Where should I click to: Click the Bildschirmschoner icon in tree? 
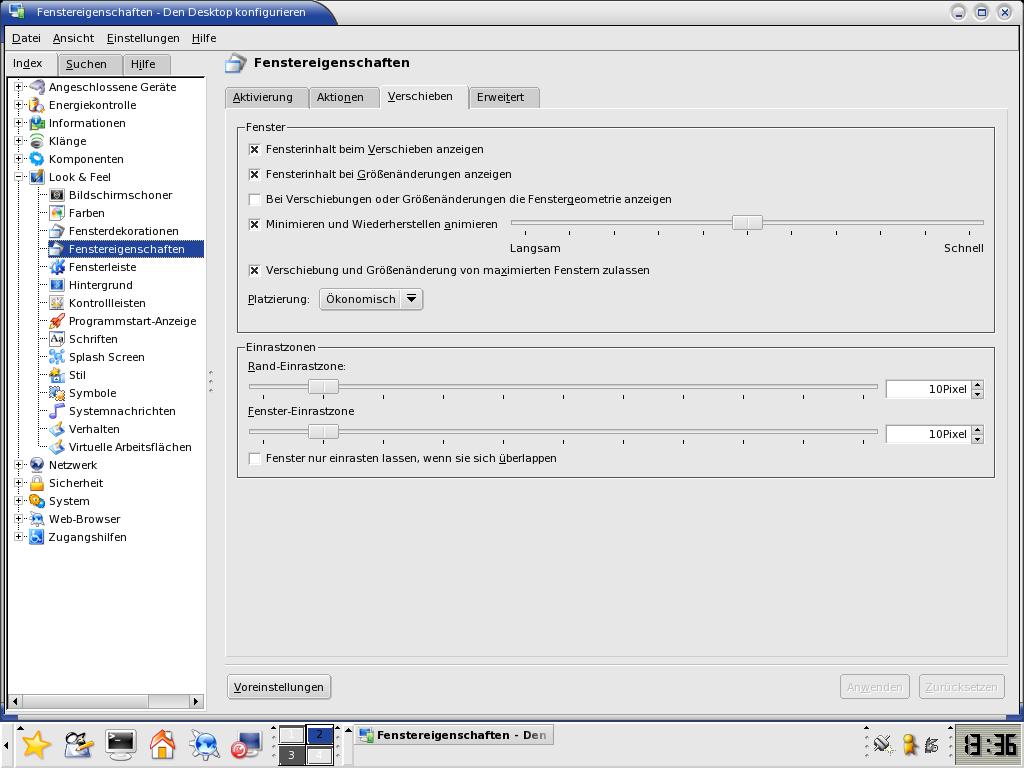57,195
